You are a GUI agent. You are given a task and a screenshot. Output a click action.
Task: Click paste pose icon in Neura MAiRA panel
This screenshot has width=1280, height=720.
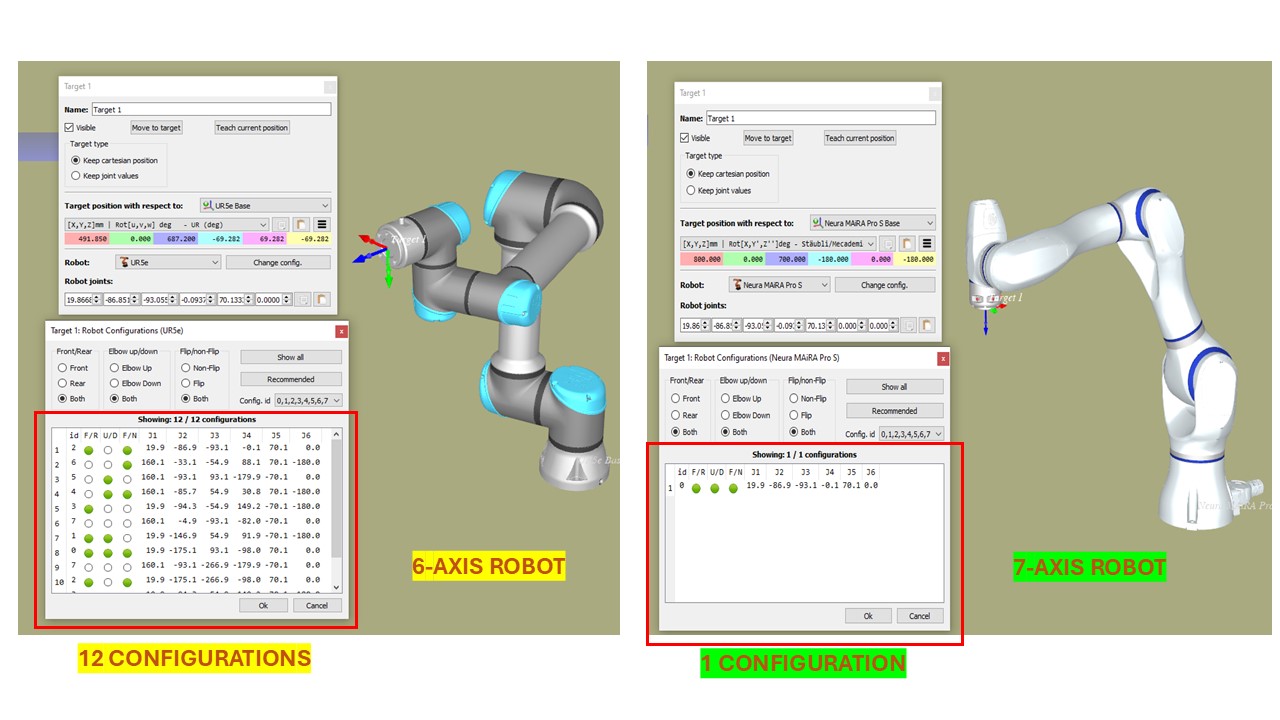906,243
